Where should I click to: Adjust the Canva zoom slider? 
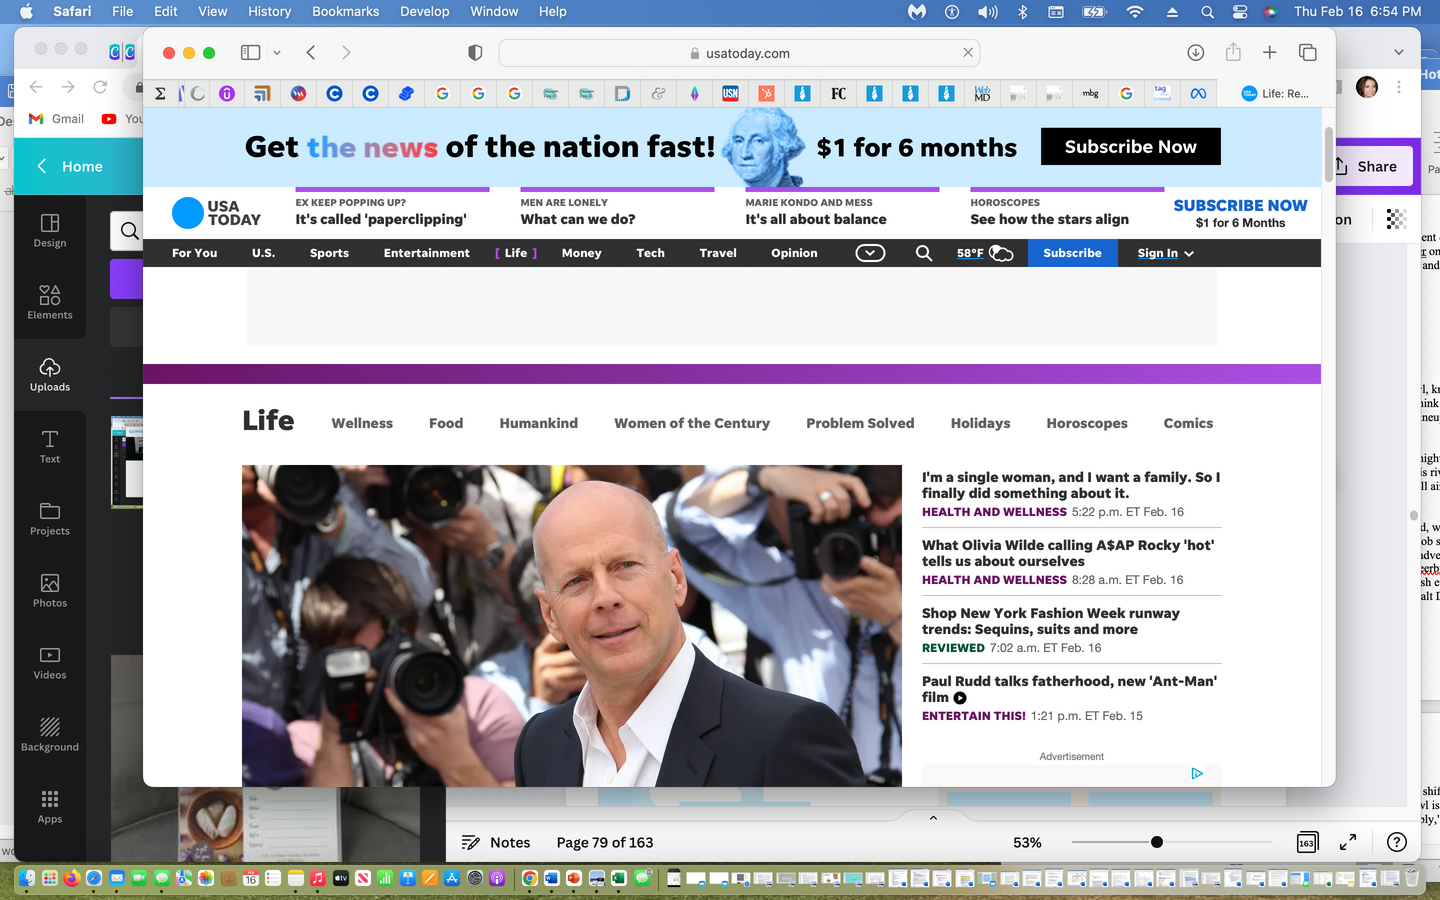[1156, 843]
